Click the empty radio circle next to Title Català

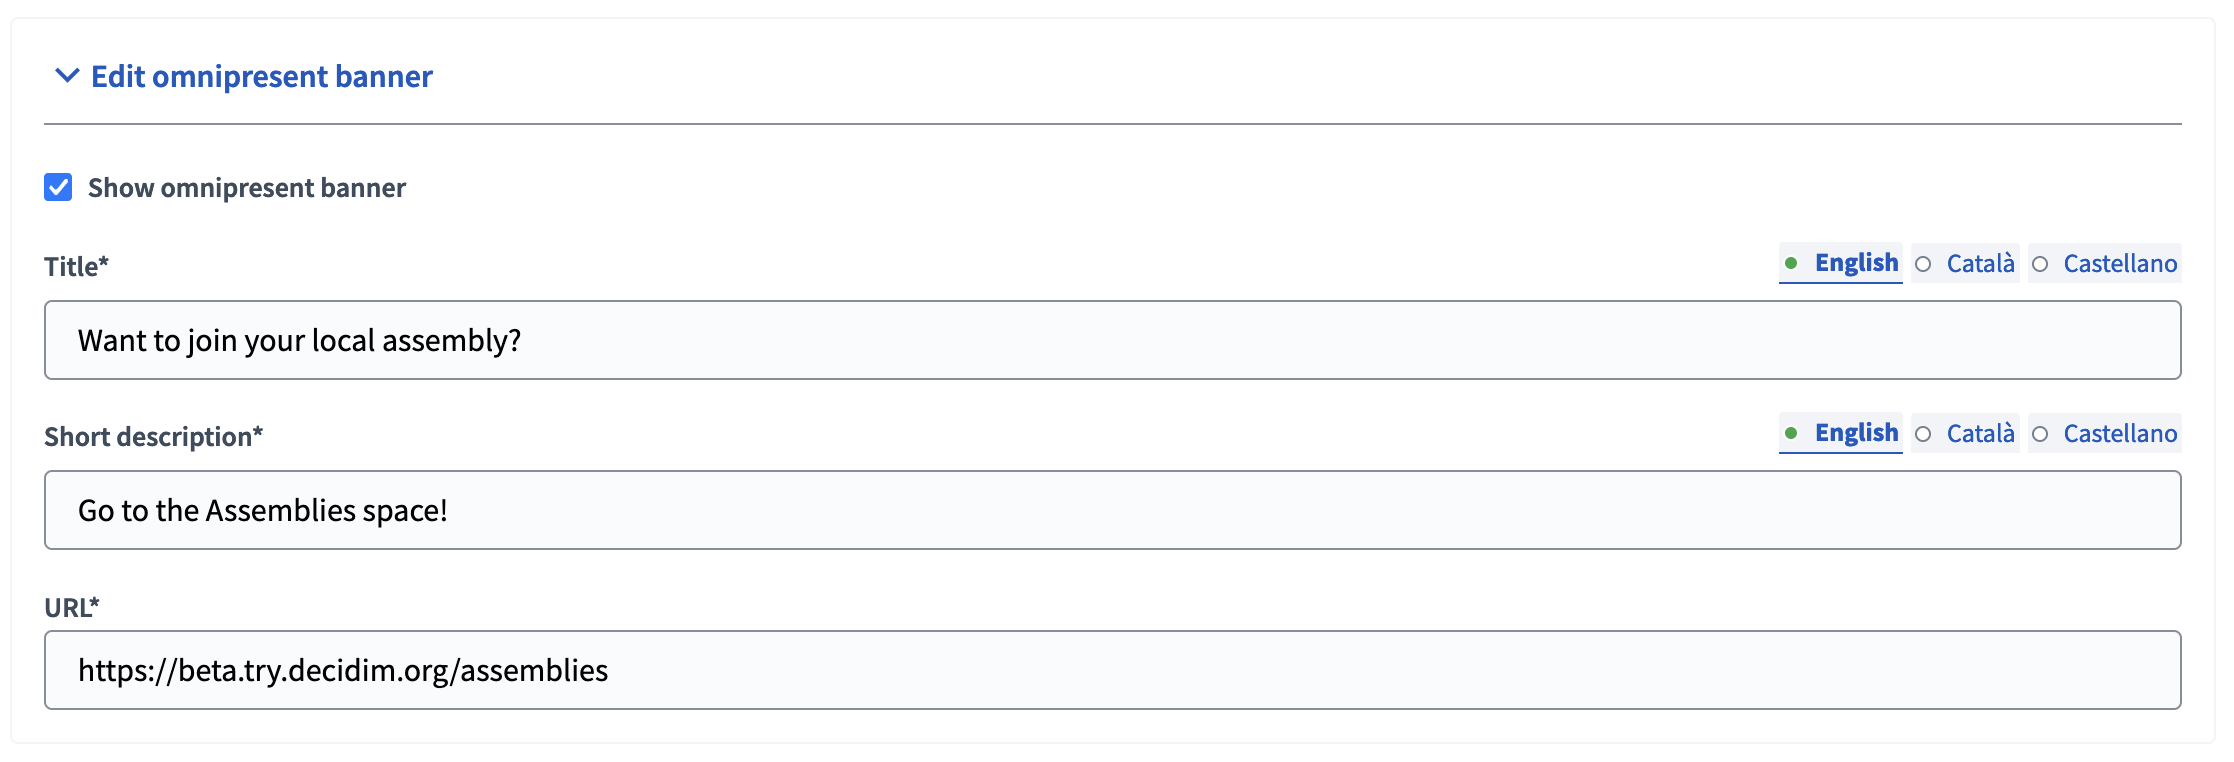coord(1923,264)
